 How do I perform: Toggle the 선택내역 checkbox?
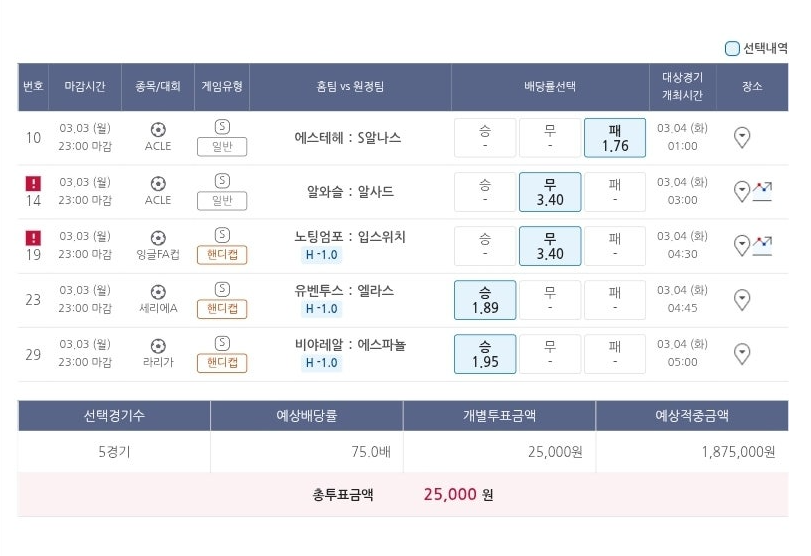tap(732, 48)
